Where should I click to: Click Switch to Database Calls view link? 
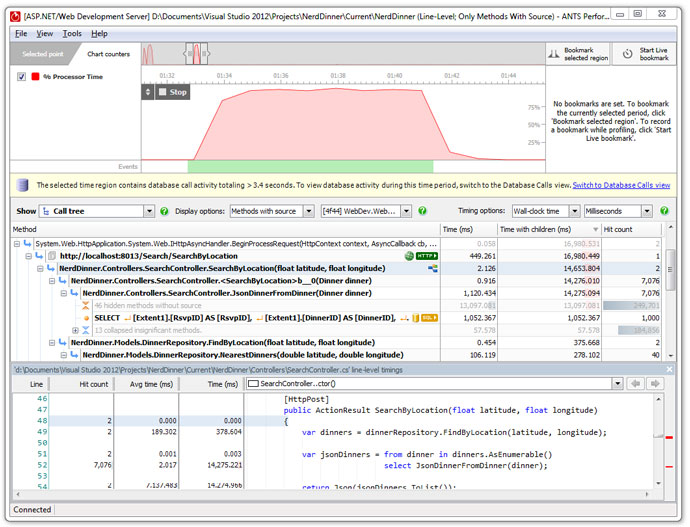pyautogui.click(x=621, y=185)
